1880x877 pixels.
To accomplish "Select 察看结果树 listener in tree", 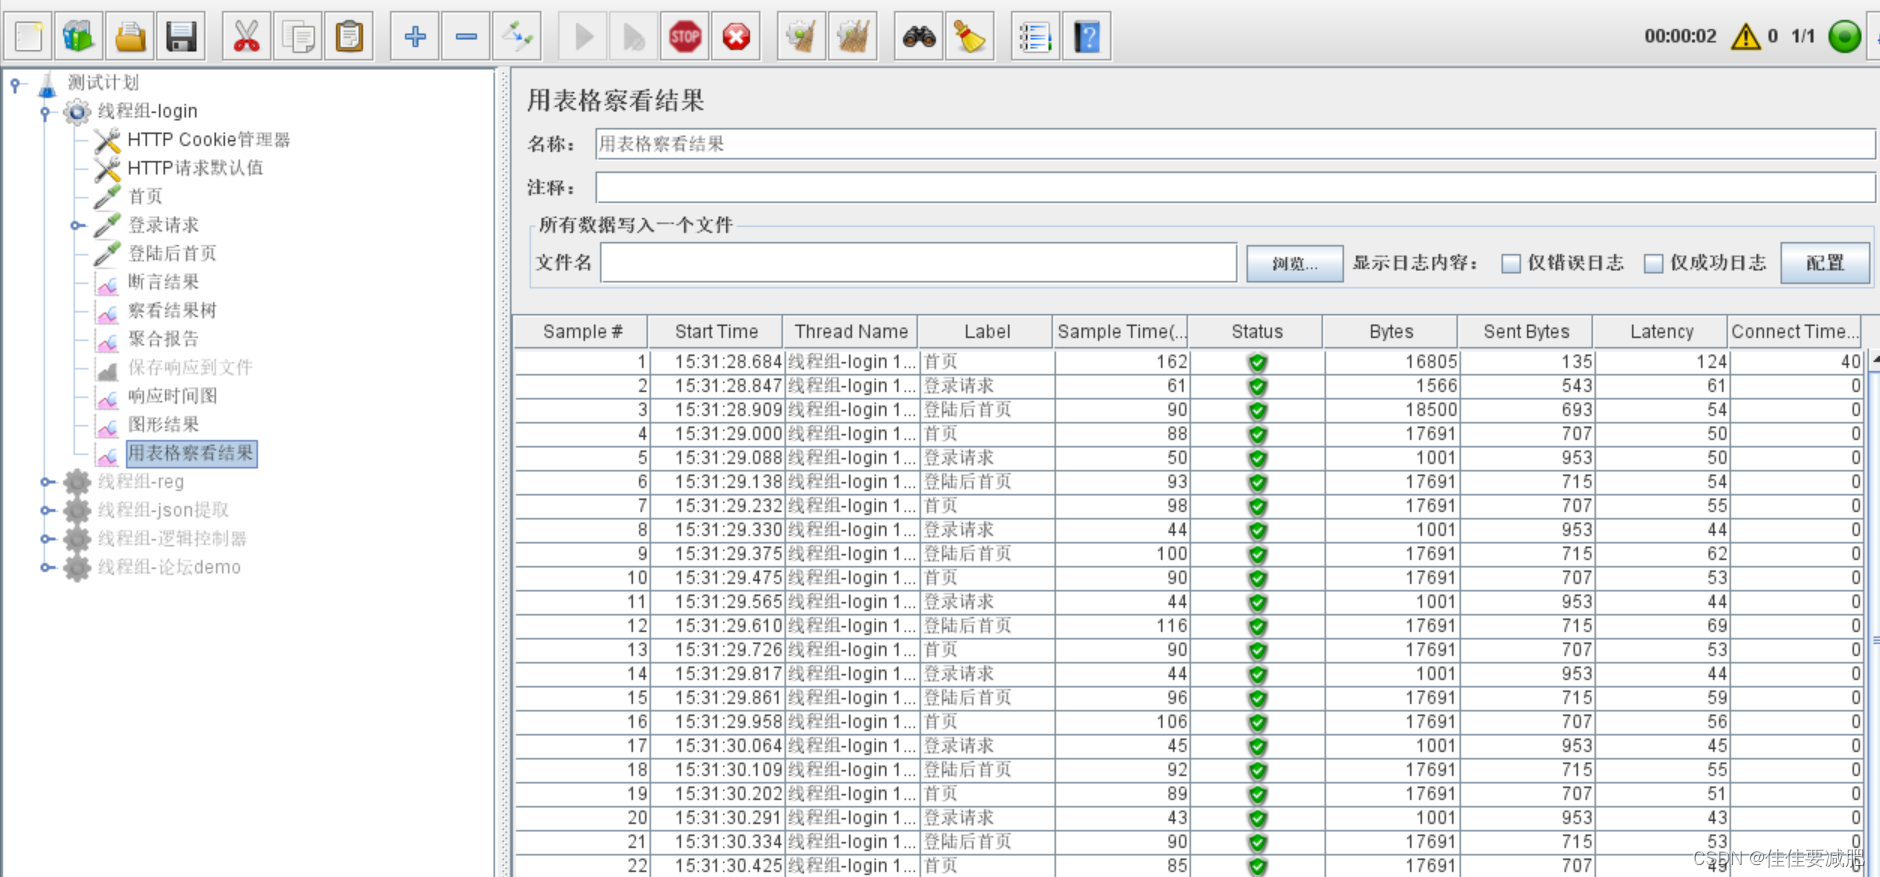I will click(x=172, y=311).
